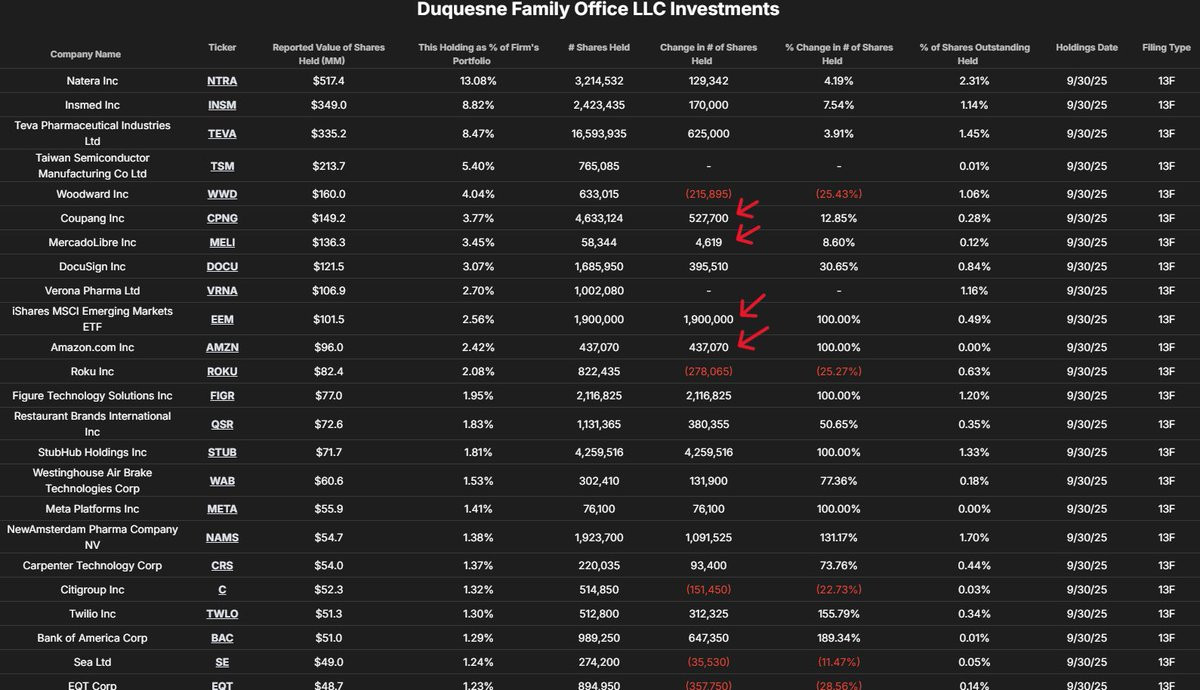Click the INSM ticker link
Viewport: 1200px width, 690px height.
pyautogui.click(x=222, y=105)
